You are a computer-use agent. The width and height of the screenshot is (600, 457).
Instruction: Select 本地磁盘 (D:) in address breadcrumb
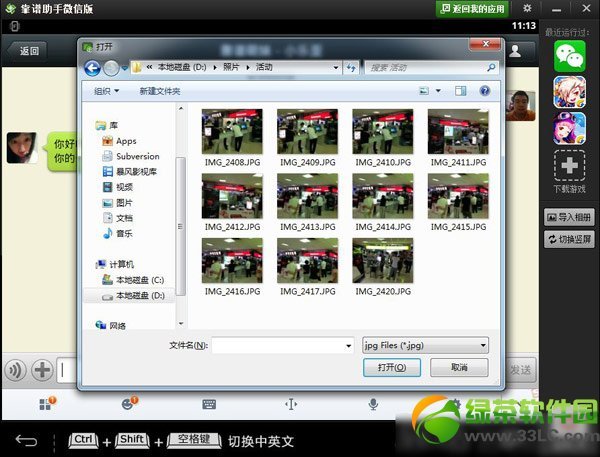[x=182, y=67]
